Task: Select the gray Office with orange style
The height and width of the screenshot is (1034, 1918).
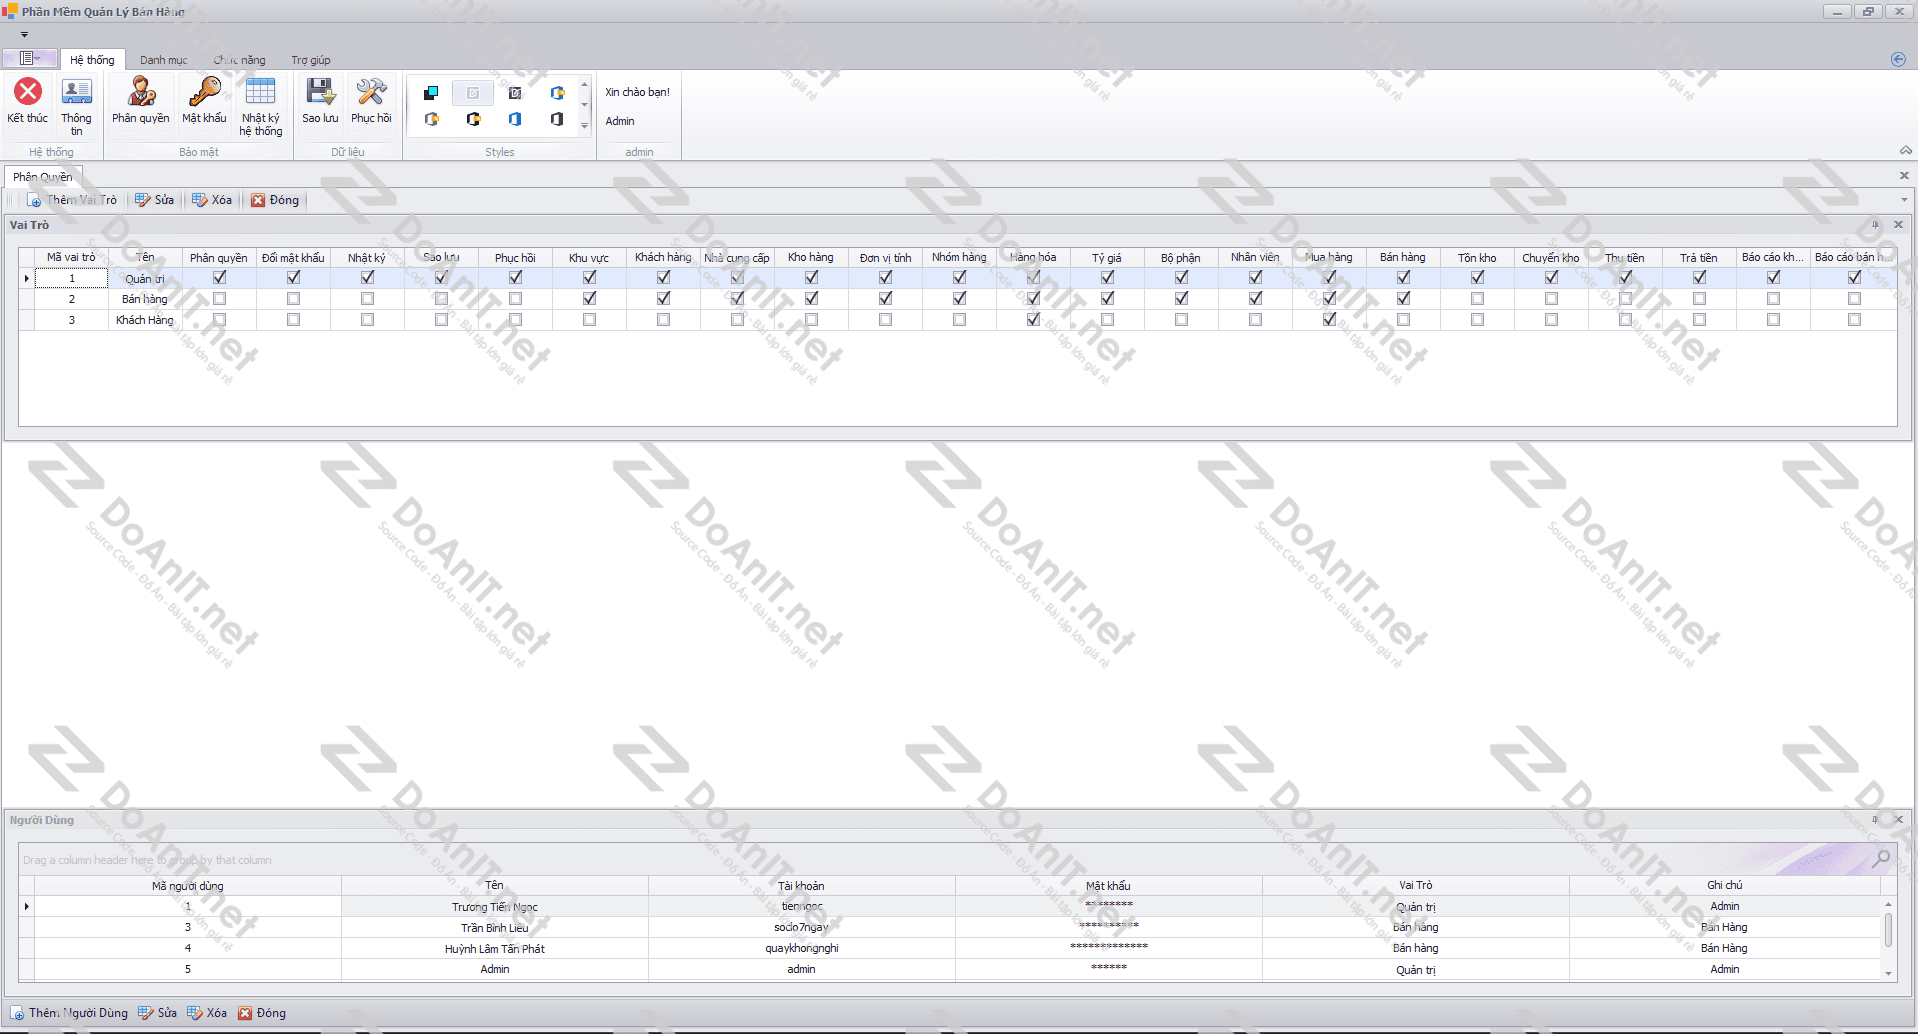Action: tap(431, 119)
